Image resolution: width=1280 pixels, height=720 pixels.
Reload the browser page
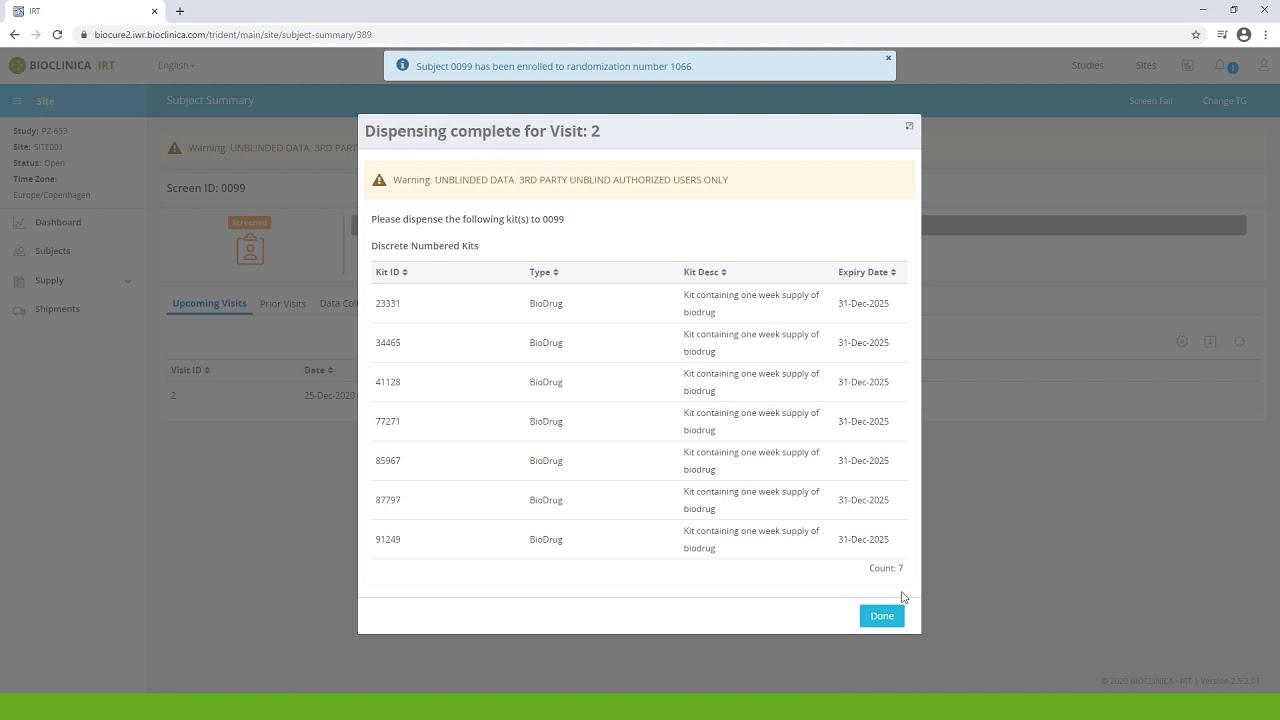pos(57,34)
